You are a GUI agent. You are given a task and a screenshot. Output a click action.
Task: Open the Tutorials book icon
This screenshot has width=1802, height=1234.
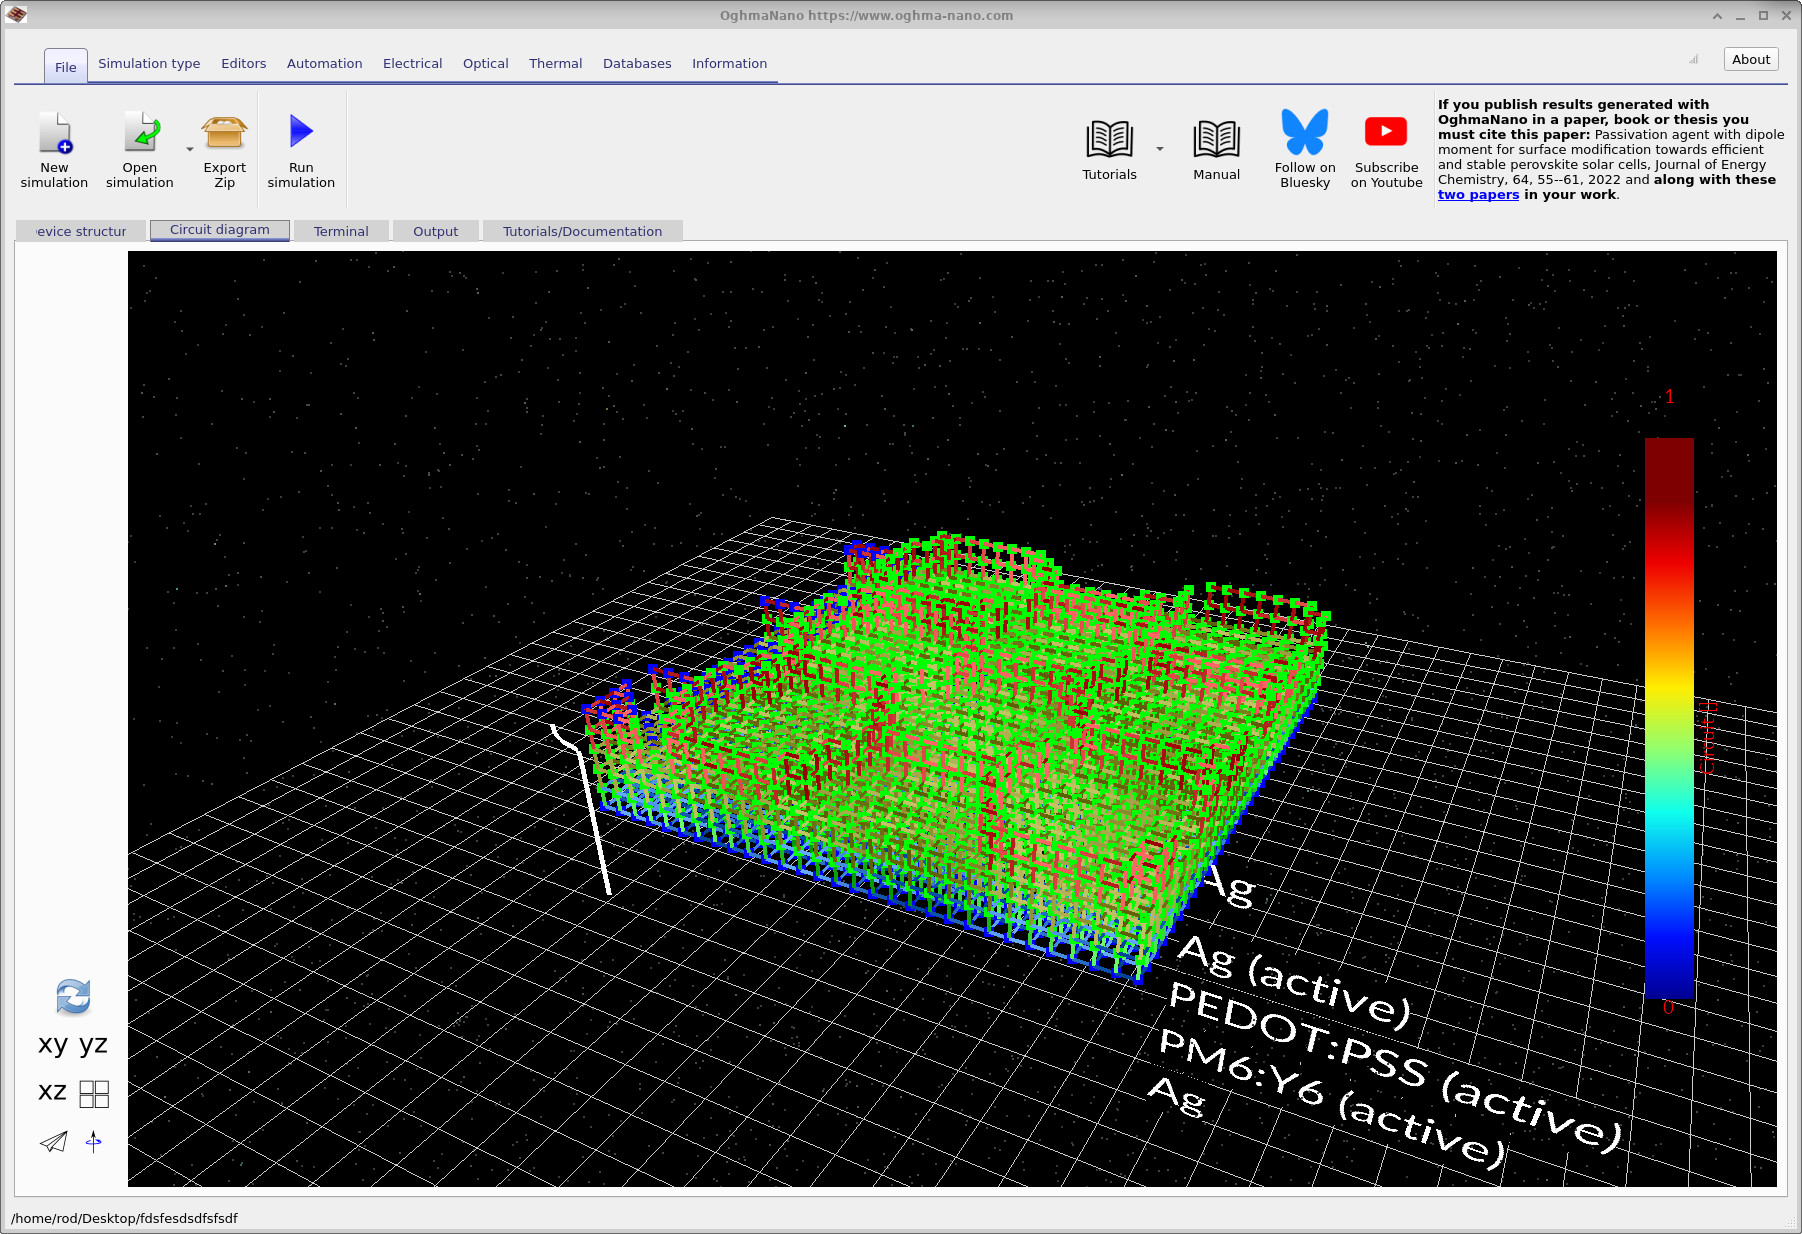click(1109, 140)
